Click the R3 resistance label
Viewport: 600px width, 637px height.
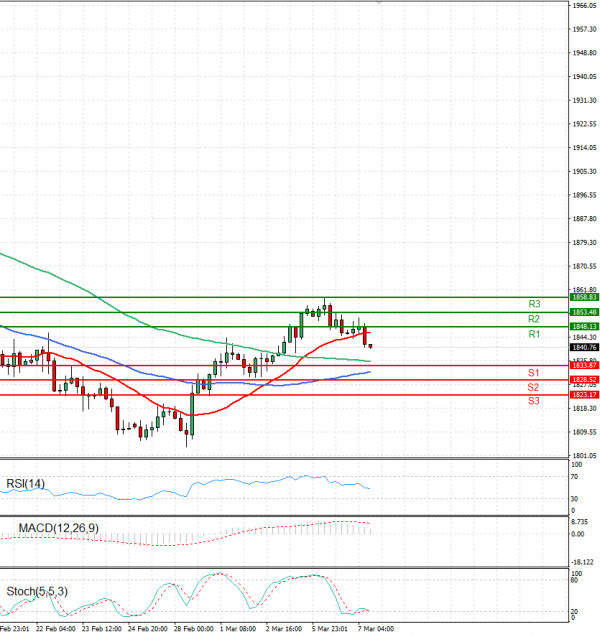(x=534, y=304)
